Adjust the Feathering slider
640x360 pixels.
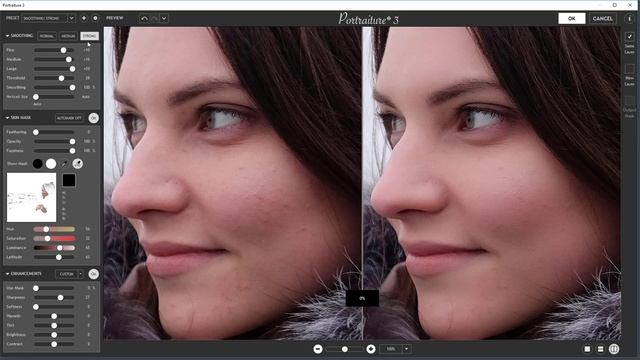54,132
